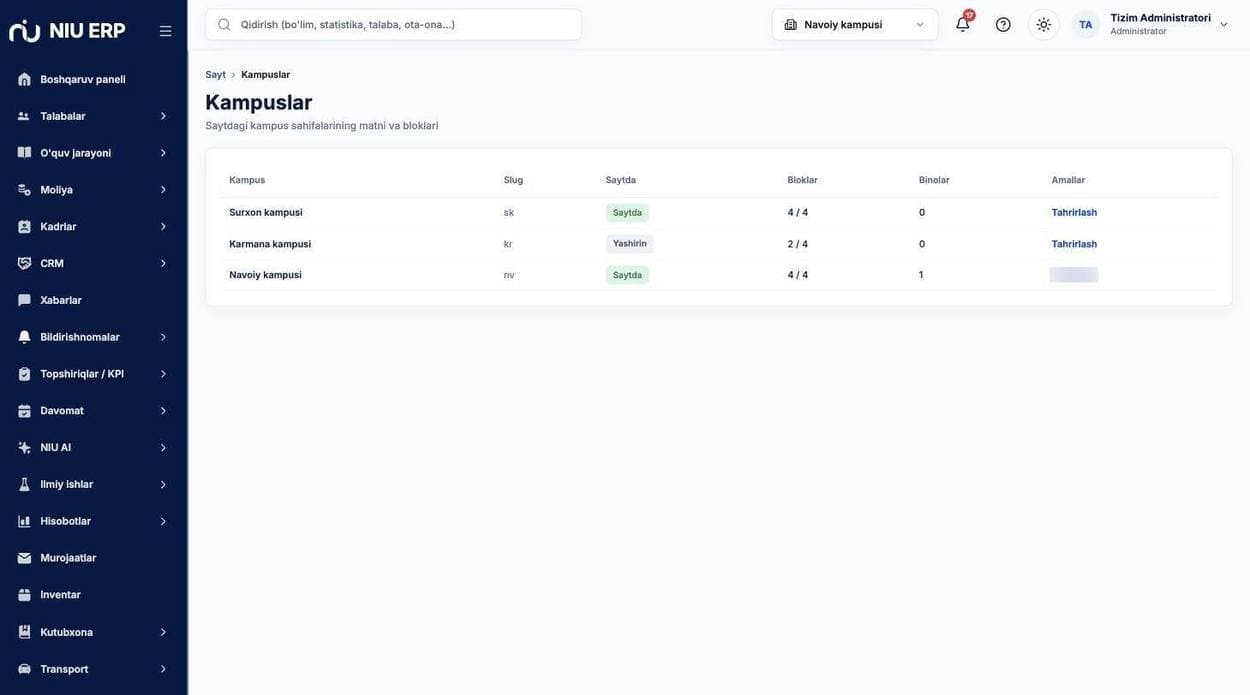
Task: Click the O'quv jarayoni book icon
Action: (x=24, y=153)
